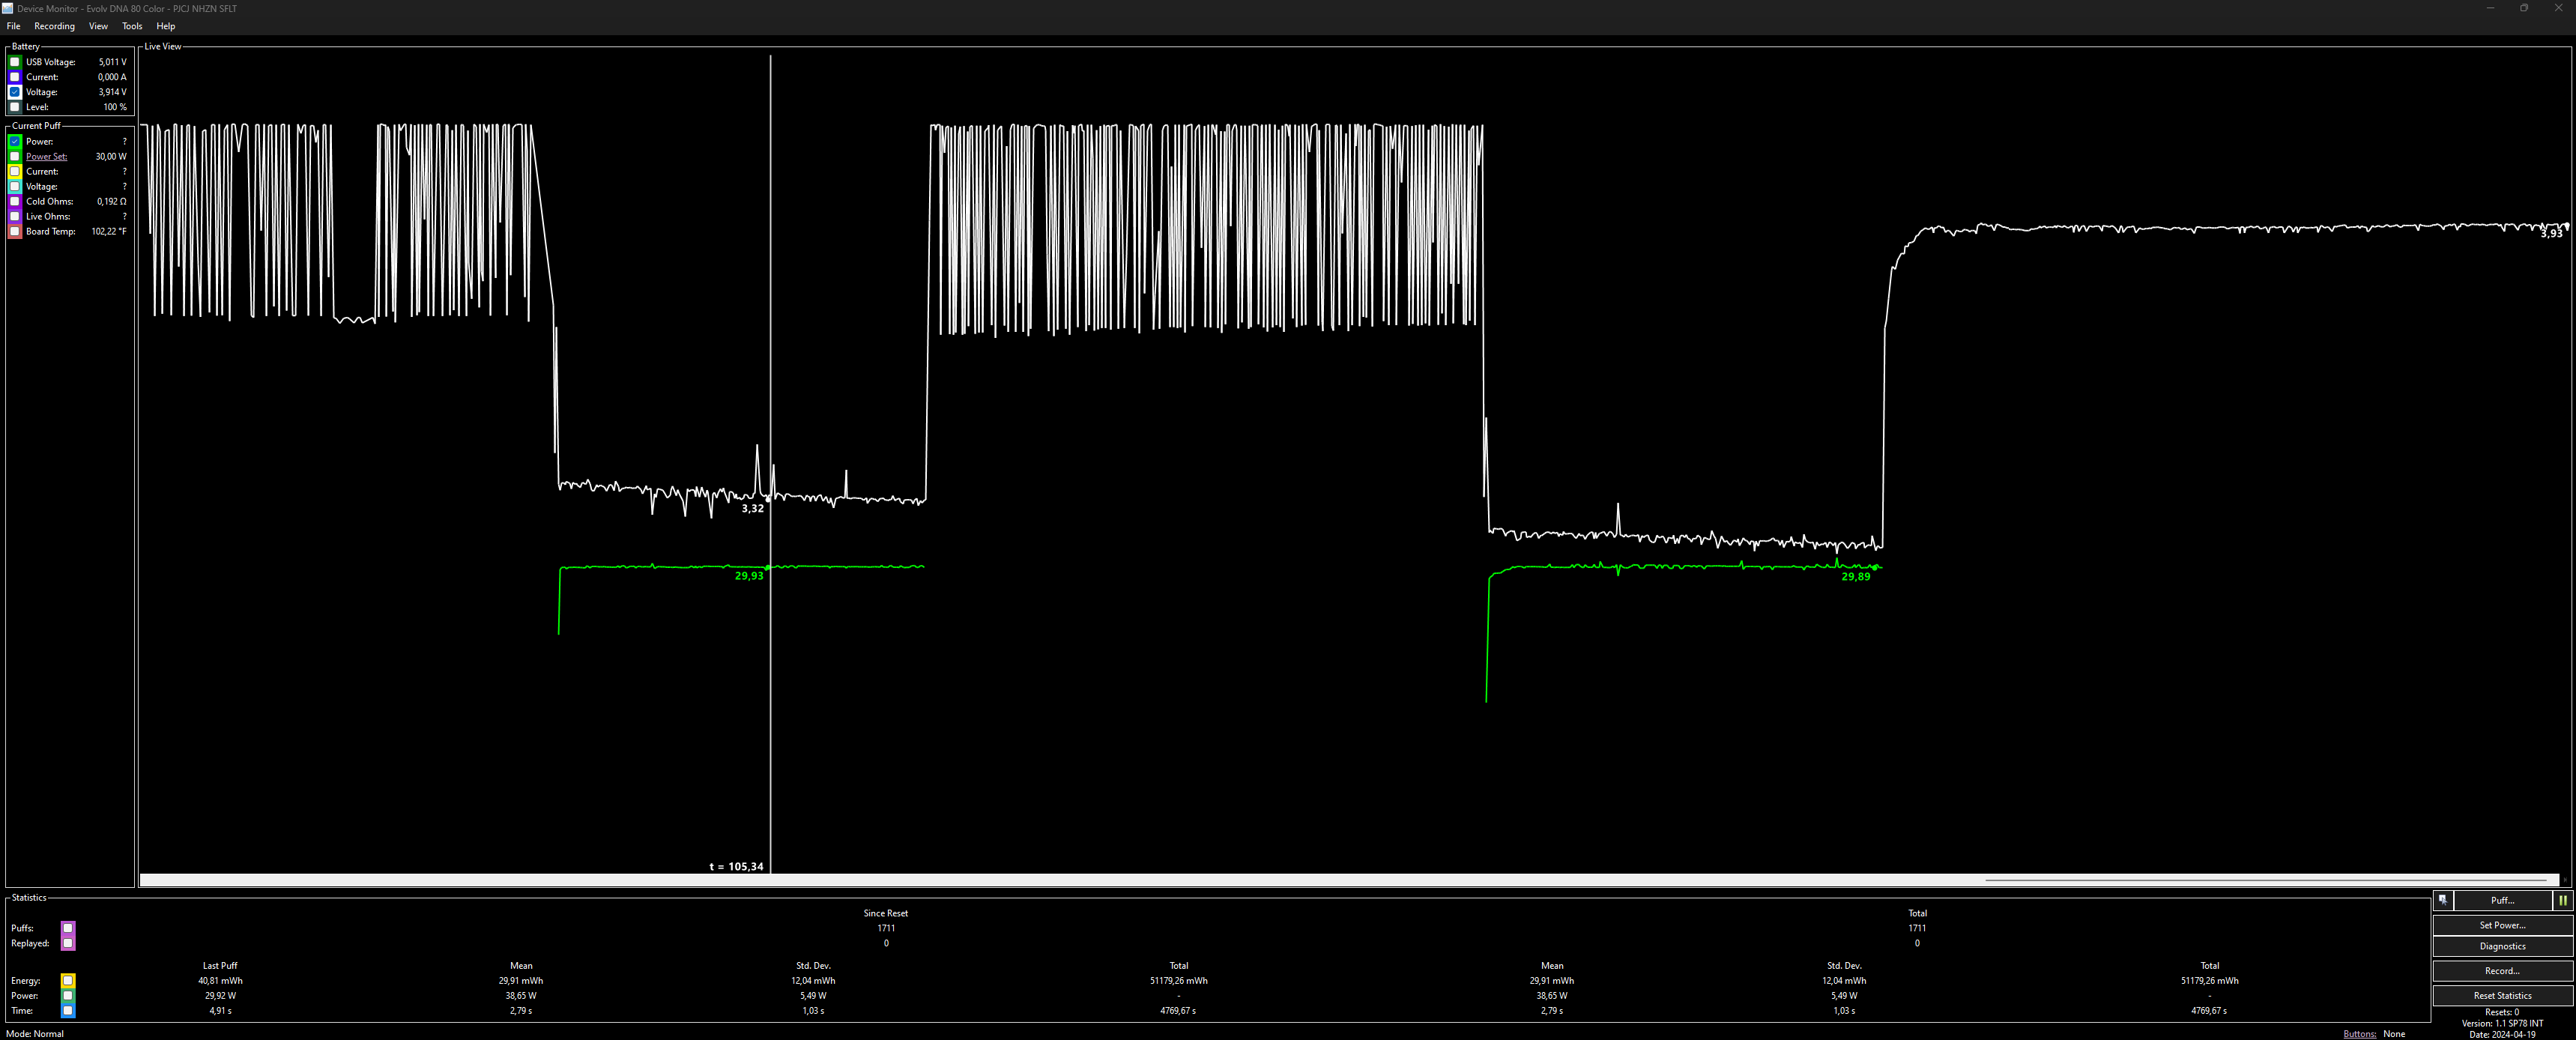
Task: Toggle the Puffs statistic checkbox
Action: click(x=68, y=928)
